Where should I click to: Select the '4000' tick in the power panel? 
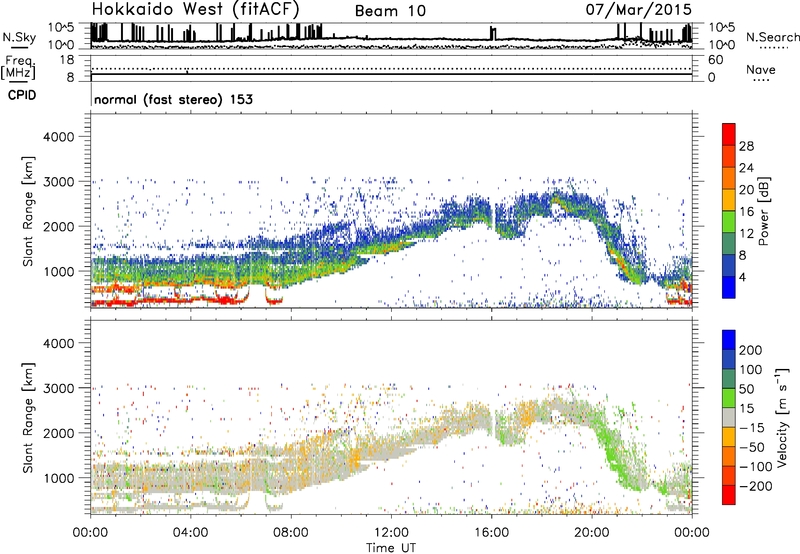tap(58, 137)
